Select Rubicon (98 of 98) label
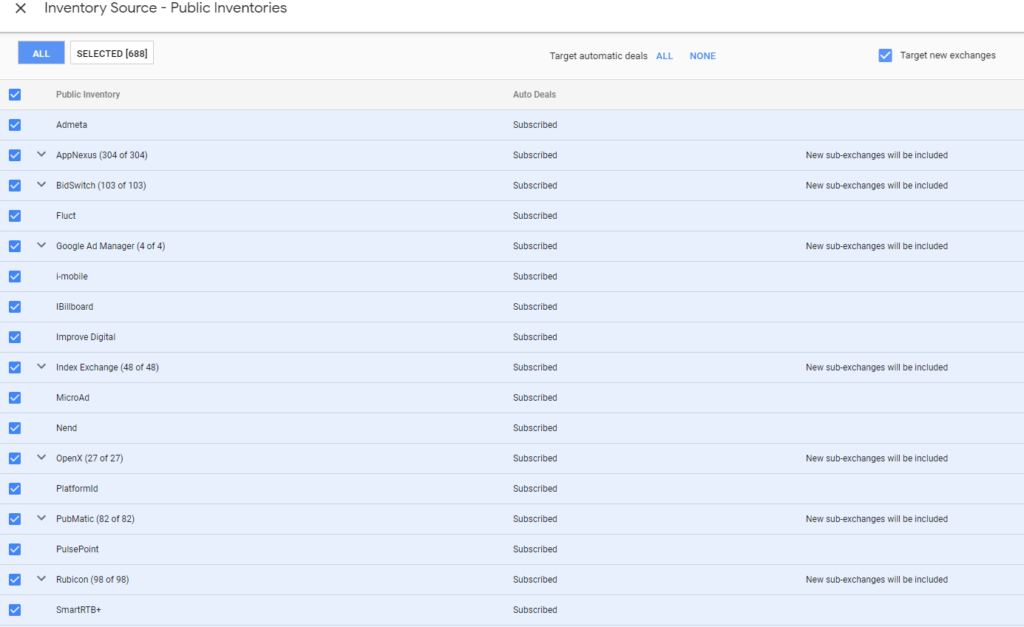The image size is (1024, 627). click(x=92, y=580)
